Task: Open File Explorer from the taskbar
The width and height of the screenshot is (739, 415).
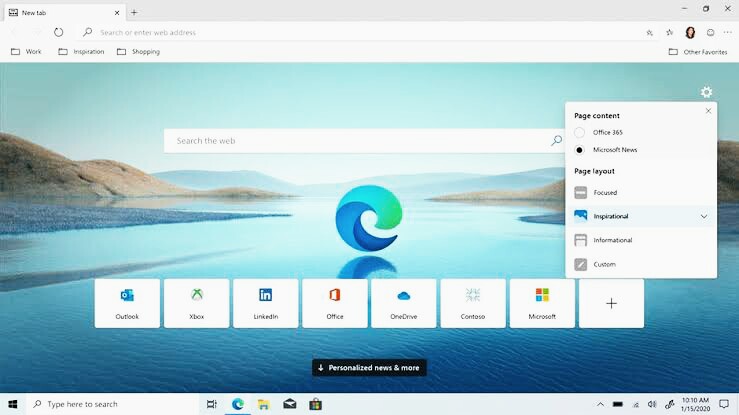Action: [263, 404]
